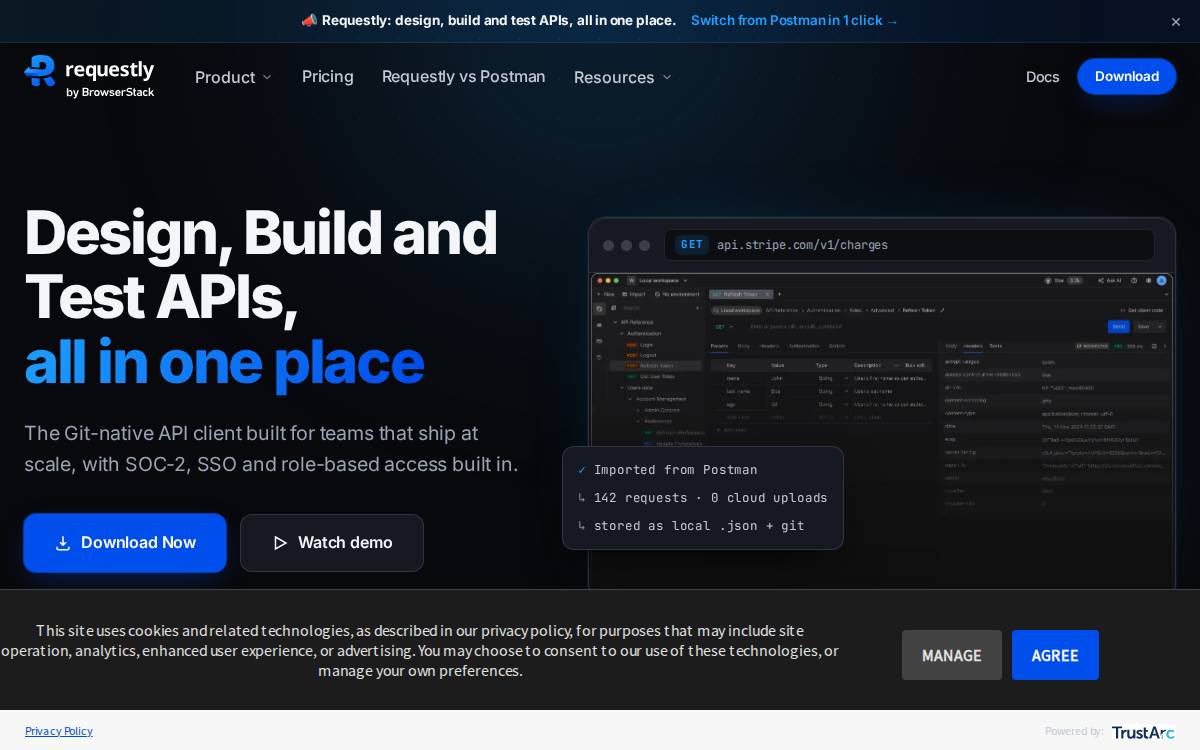The height and width of the screenshot is (750, 1200).
Task: Click the header Download button
Action: [x=1127, y=76]
